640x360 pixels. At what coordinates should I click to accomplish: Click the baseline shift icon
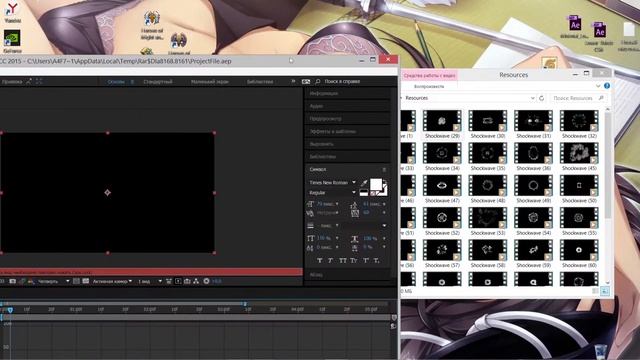[x=310, y=247]
